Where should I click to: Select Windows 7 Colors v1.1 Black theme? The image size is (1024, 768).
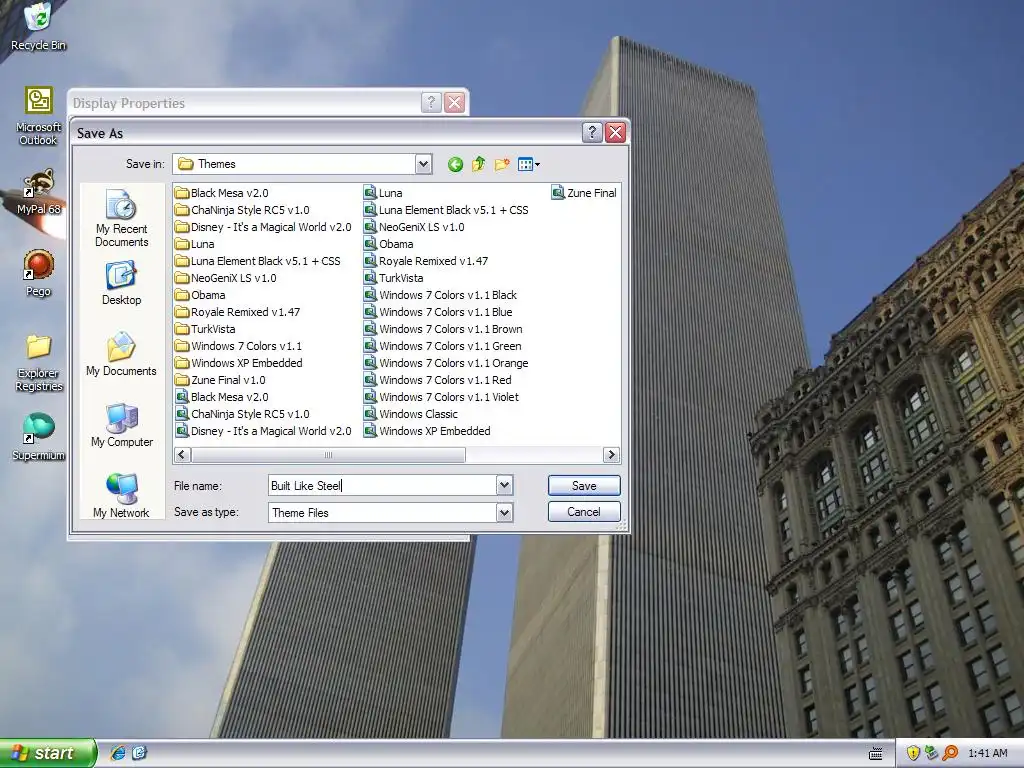[441, 295]
